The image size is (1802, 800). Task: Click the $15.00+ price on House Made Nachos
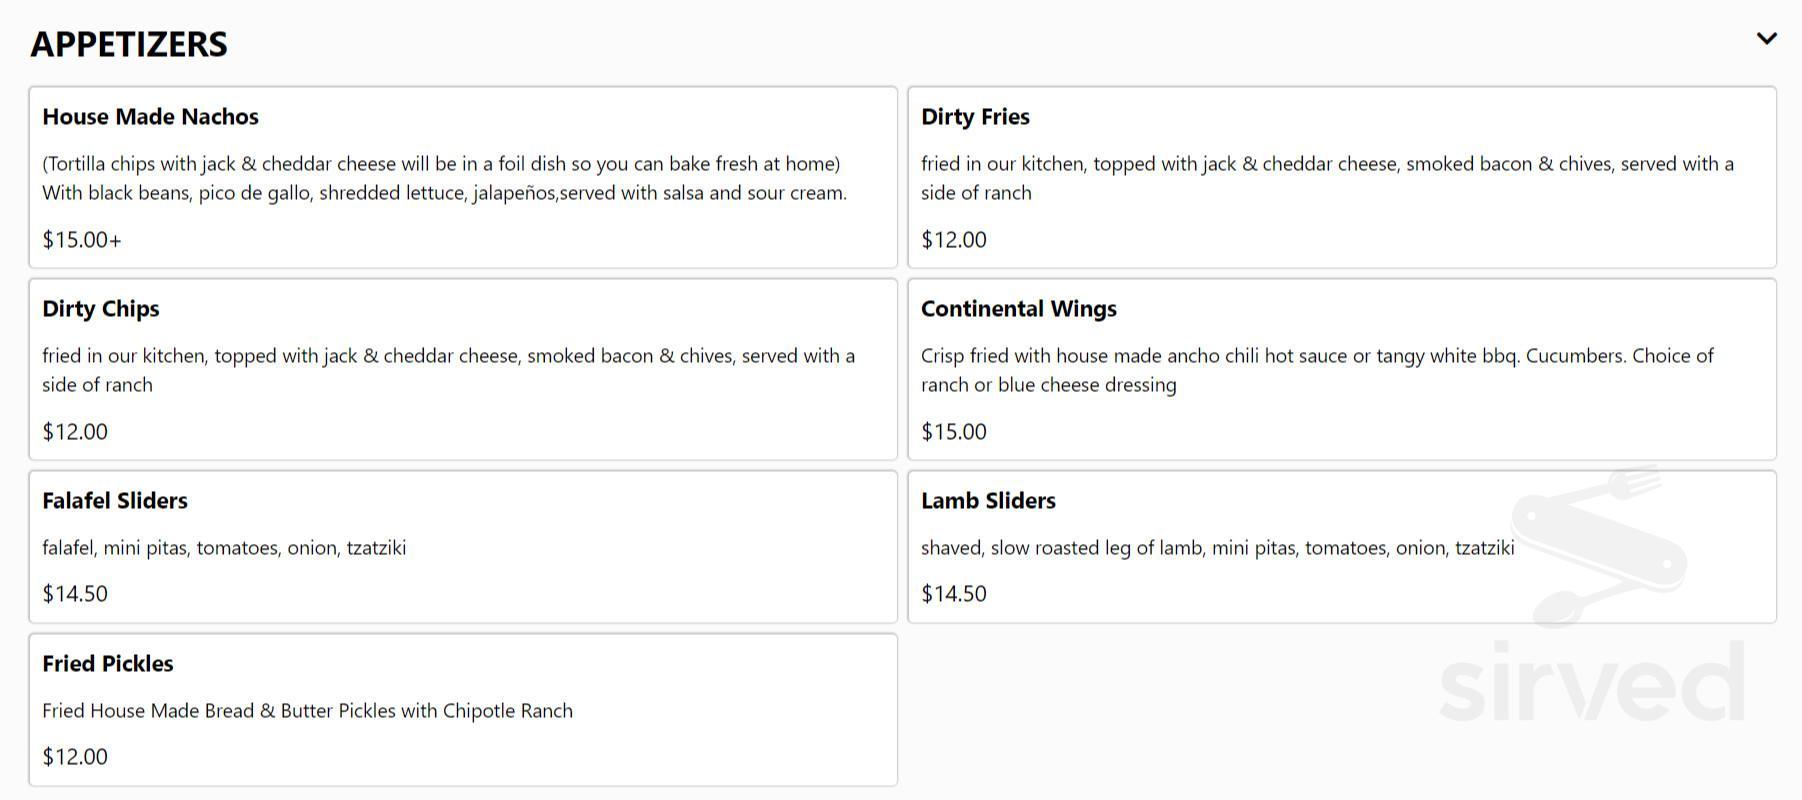81,239
